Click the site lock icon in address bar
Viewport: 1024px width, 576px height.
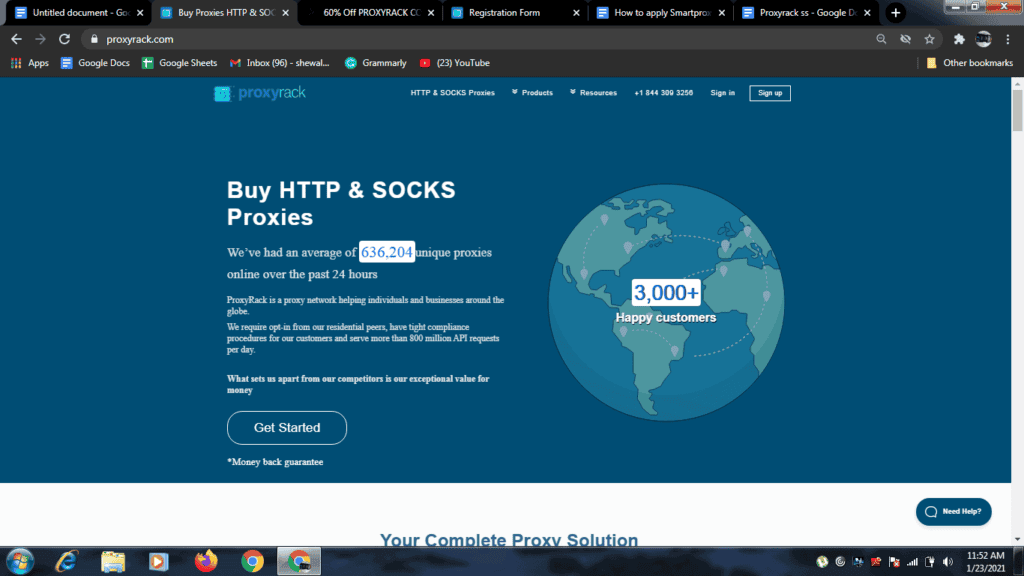coord(94,39)
